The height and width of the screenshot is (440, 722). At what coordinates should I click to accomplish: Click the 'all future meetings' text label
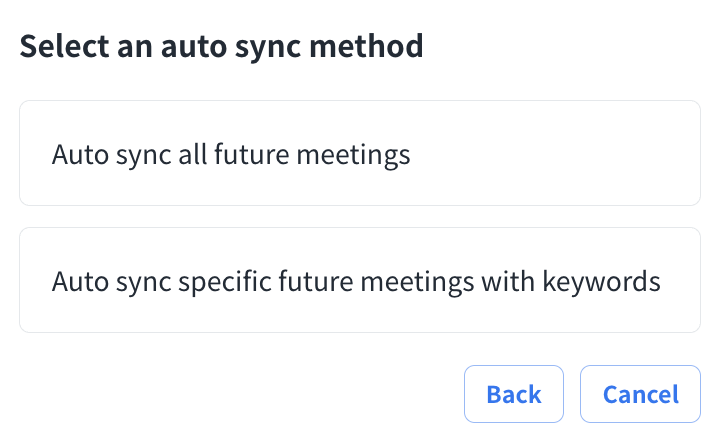[231, 155]
